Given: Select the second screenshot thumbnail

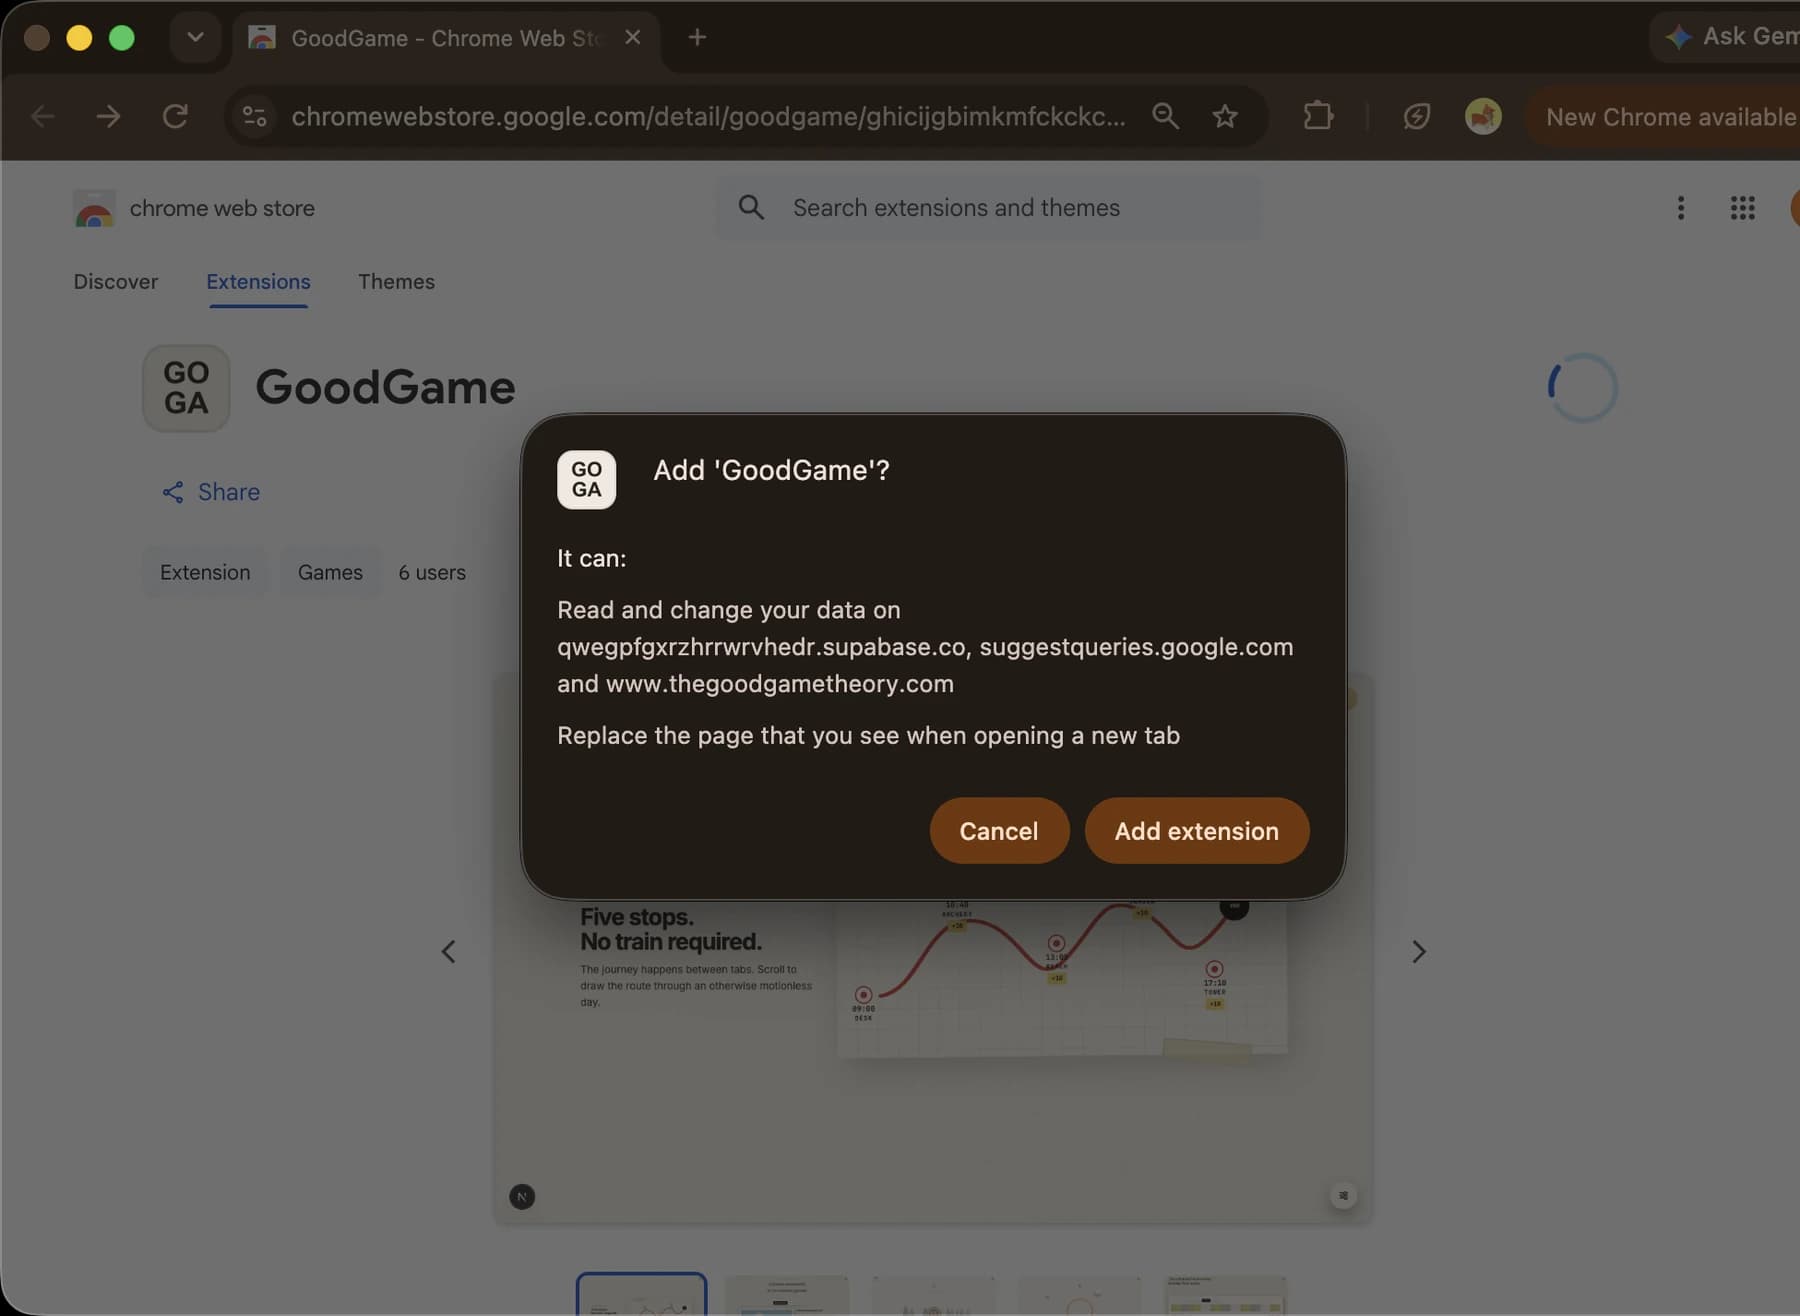Looking at the screenshot, I should click(787, 1295).
